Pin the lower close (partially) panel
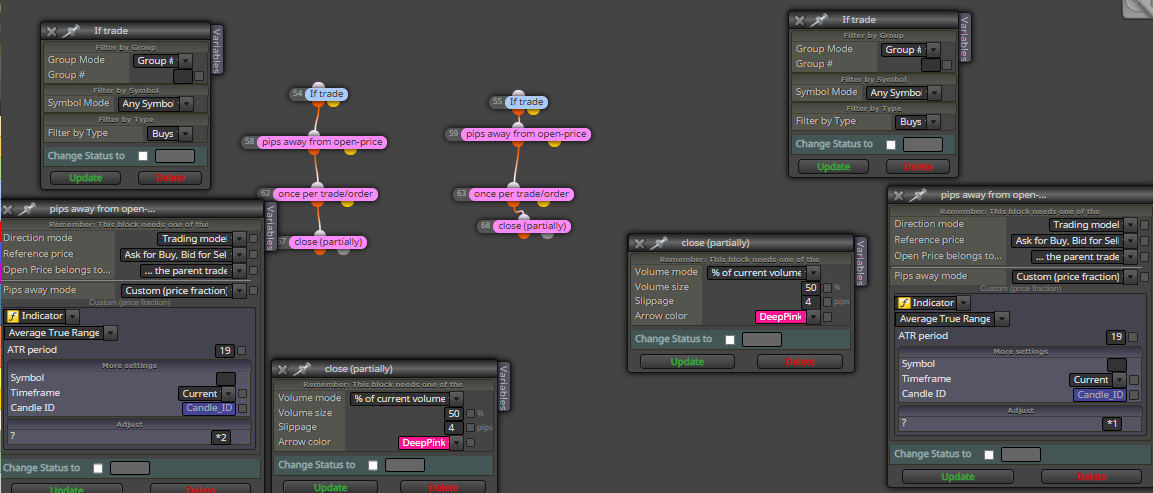 point(301,369)
